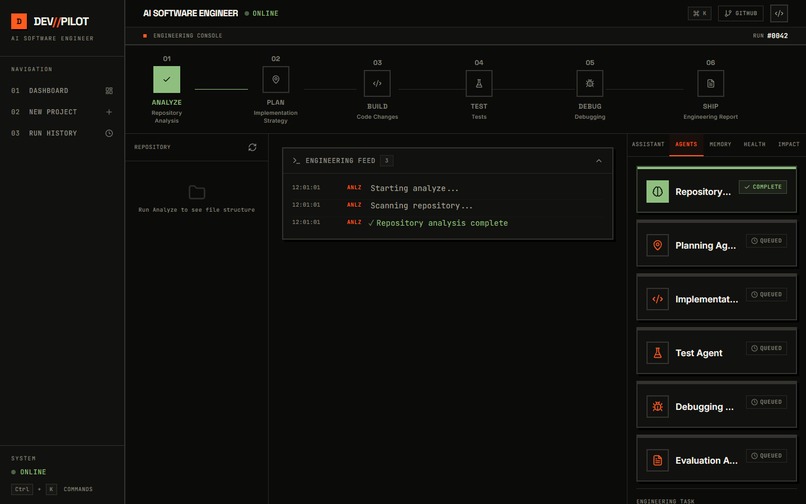Click the PLAN Implementation Strategy label

[276, 112]
